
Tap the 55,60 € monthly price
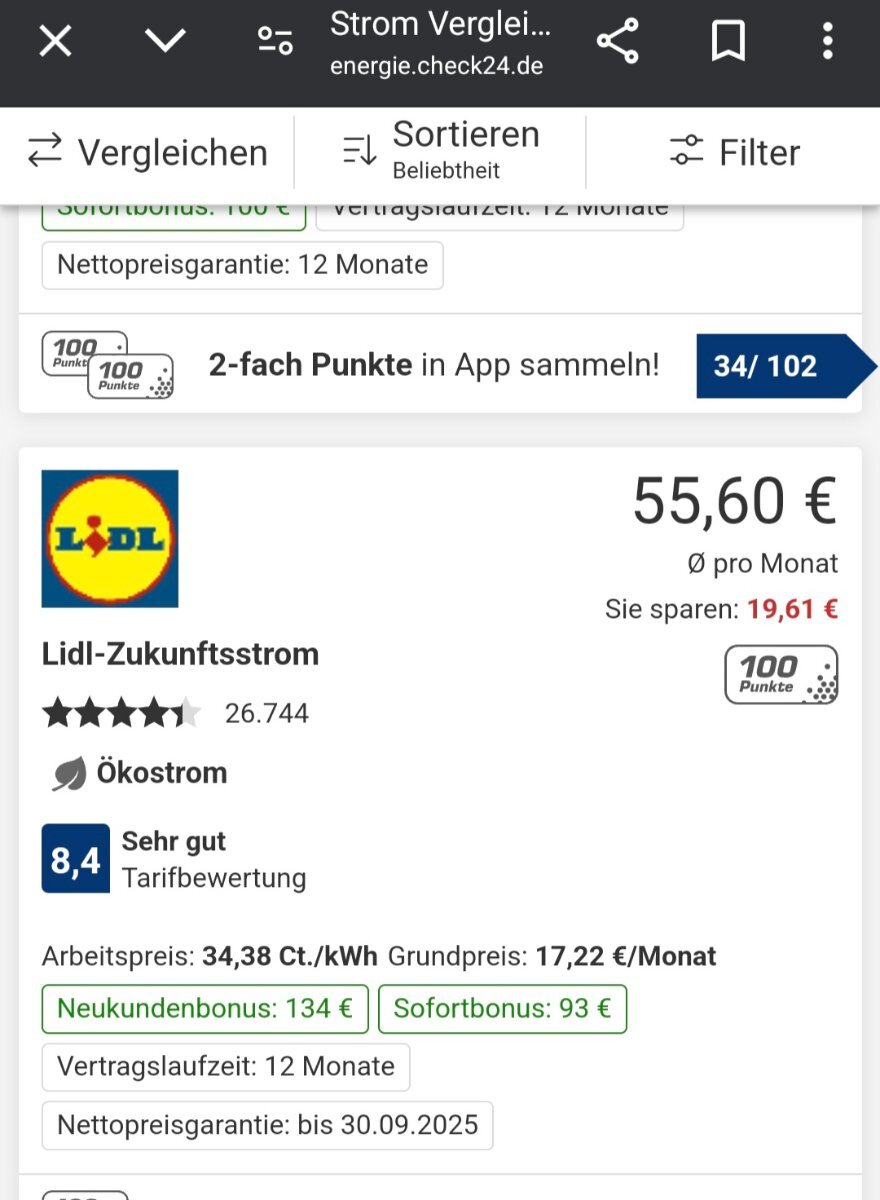click(735, 500)
